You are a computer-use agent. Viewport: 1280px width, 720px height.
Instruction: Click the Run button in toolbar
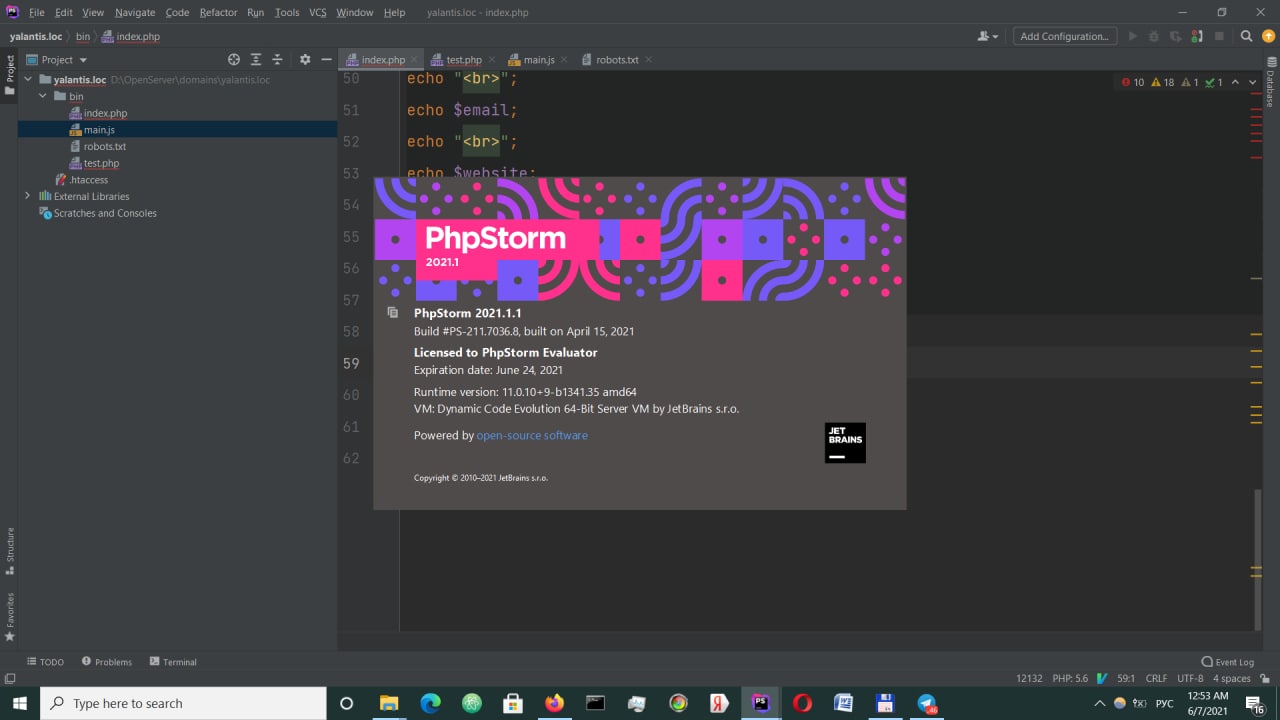(x=1132, y=36)
